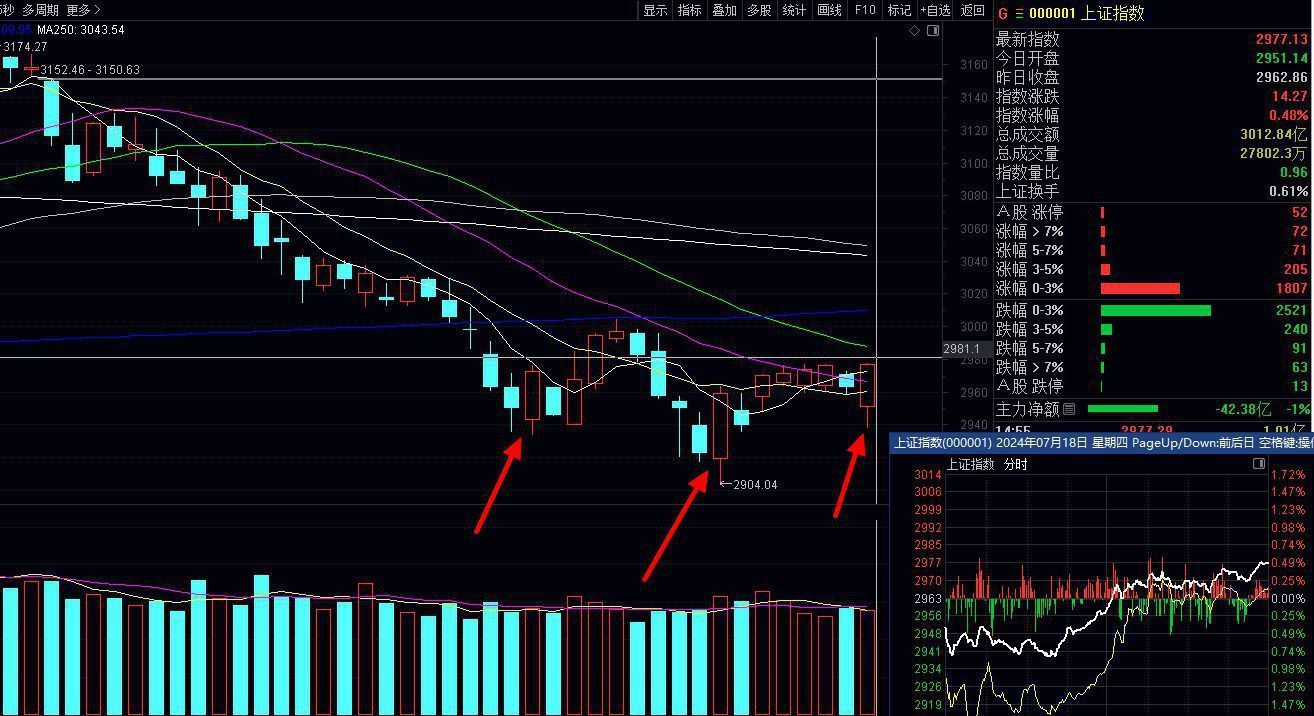Open the 多周期 dropdown
Image resolution: width=1314 pixels, height=716 pixels.
tap(40, 10)
